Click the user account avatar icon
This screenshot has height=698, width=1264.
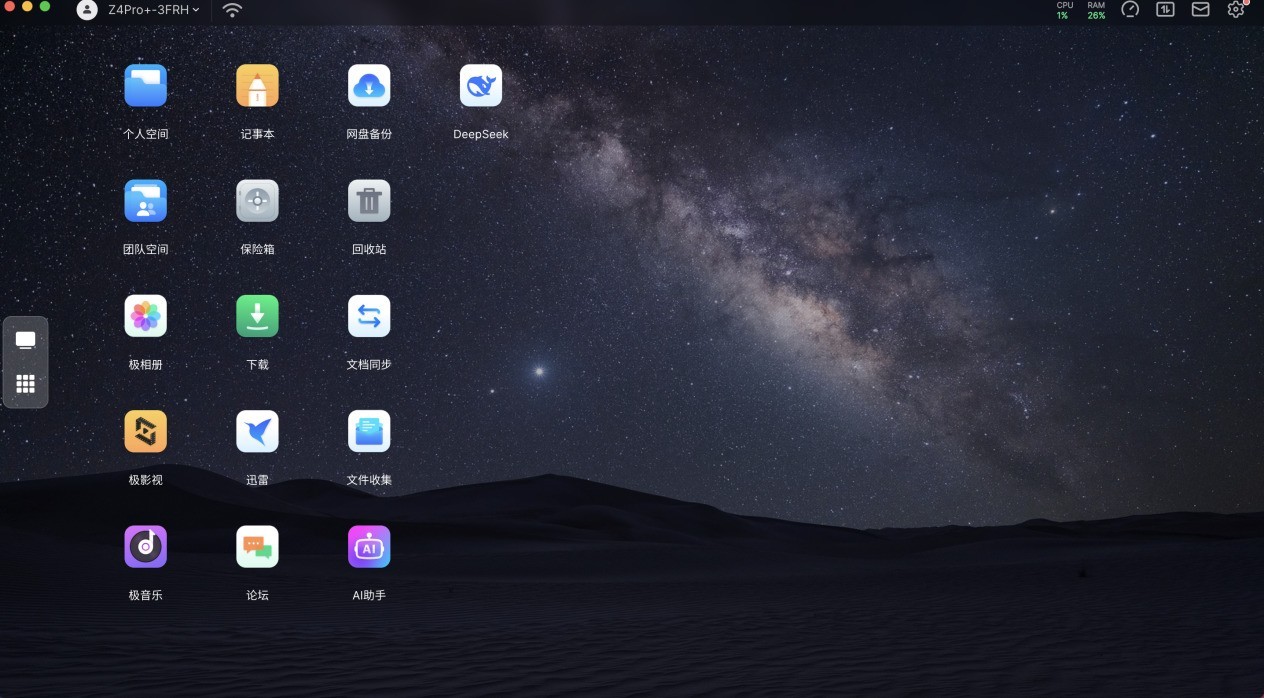87,10
